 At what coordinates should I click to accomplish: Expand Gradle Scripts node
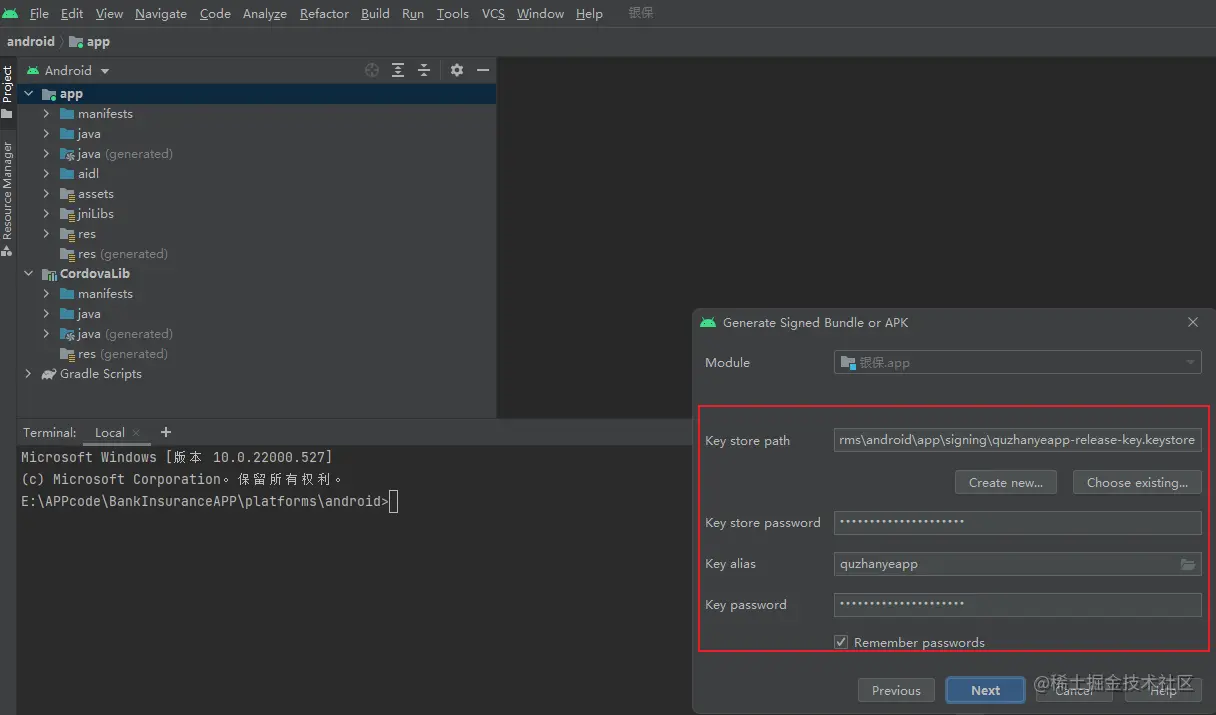click(28, 374)
